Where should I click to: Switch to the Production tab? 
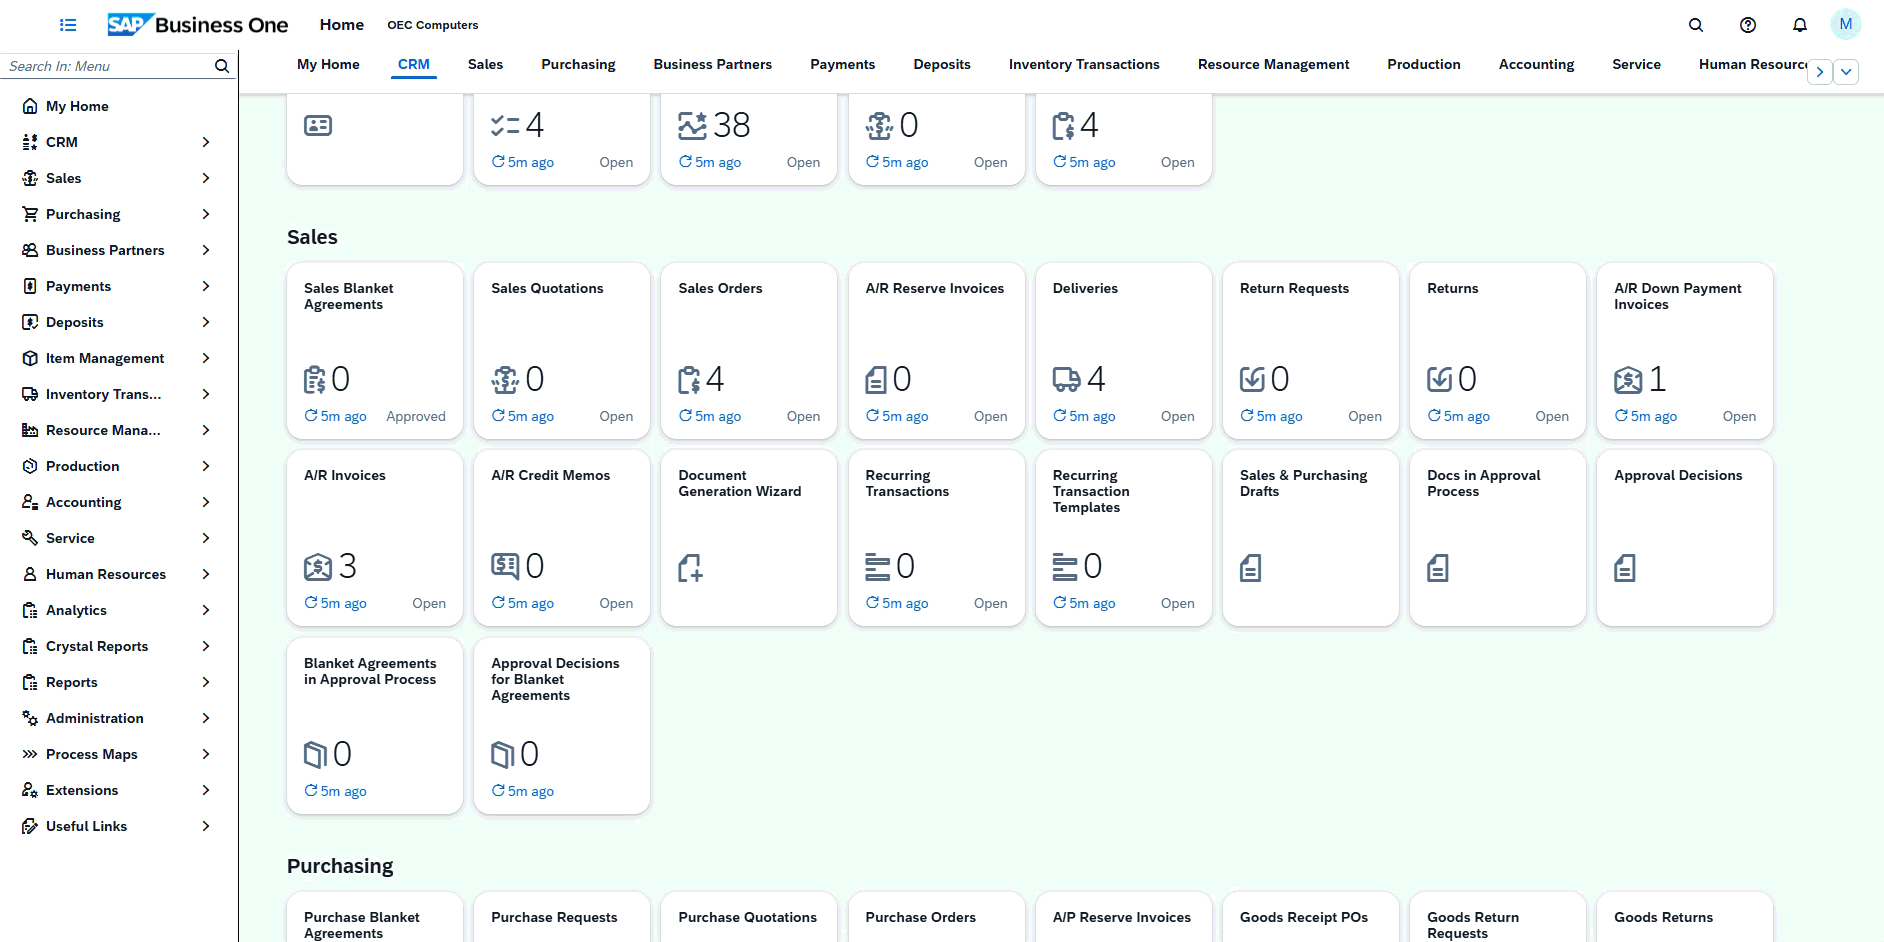1423,64
